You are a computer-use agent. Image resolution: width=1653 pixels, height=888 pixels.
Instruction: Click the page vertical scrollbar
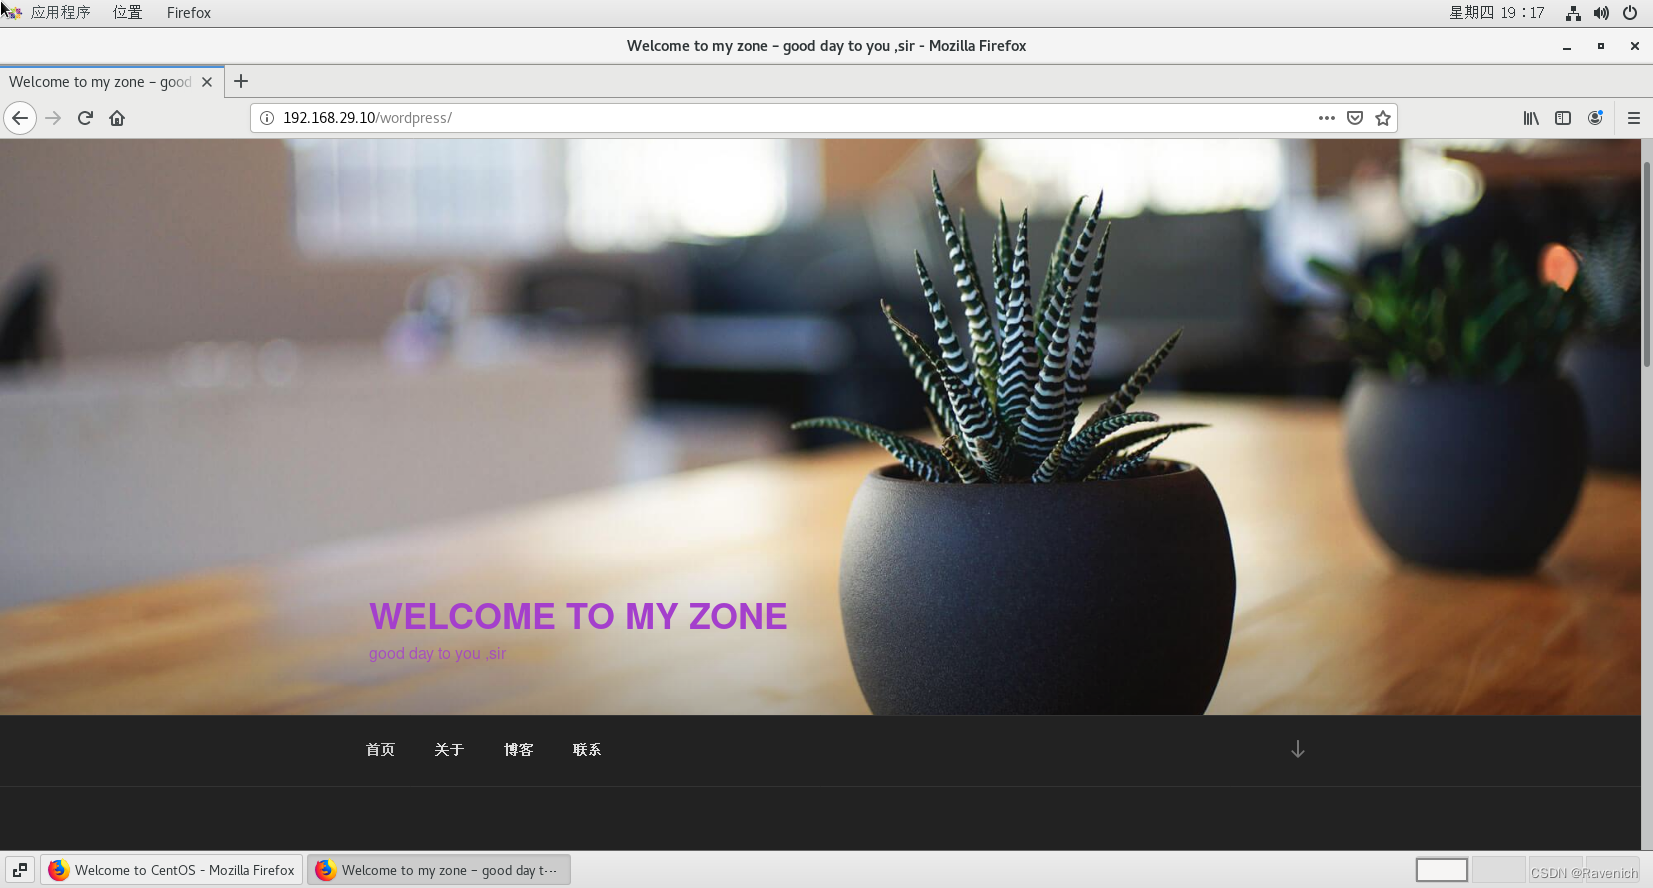[1647, 265]
